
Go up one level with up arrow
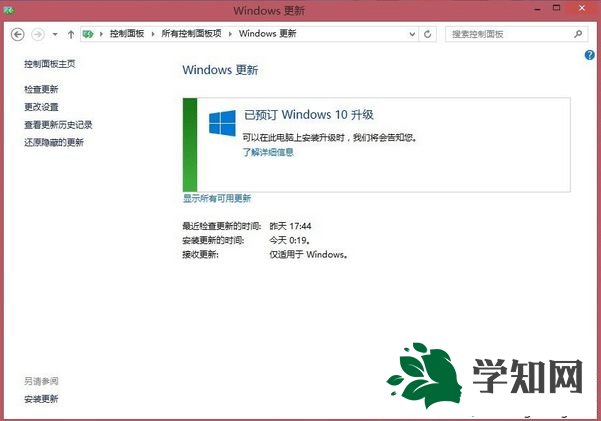click(71, 35)
